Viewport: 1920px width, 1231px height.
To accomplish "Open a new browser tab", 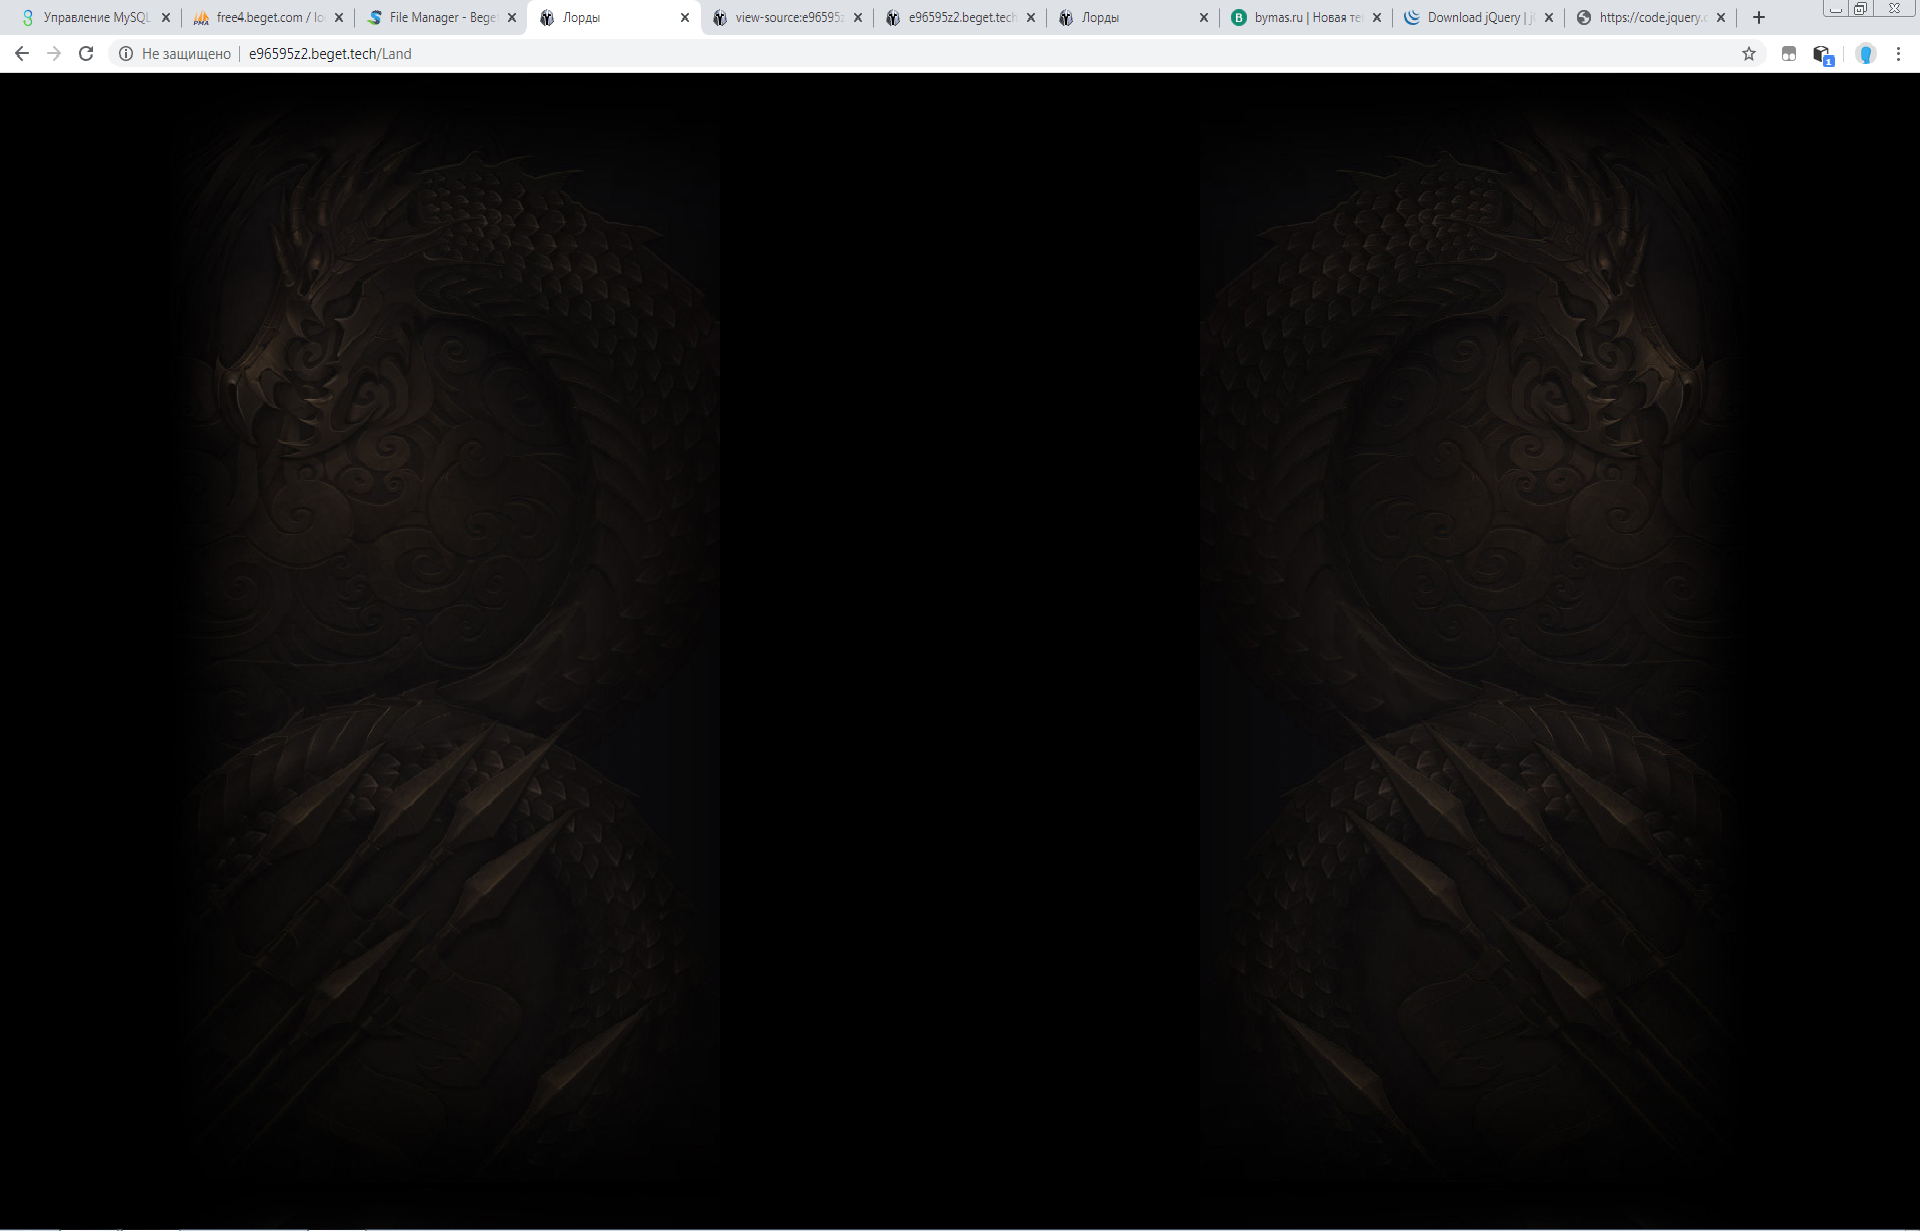I will click(1759, 17).
